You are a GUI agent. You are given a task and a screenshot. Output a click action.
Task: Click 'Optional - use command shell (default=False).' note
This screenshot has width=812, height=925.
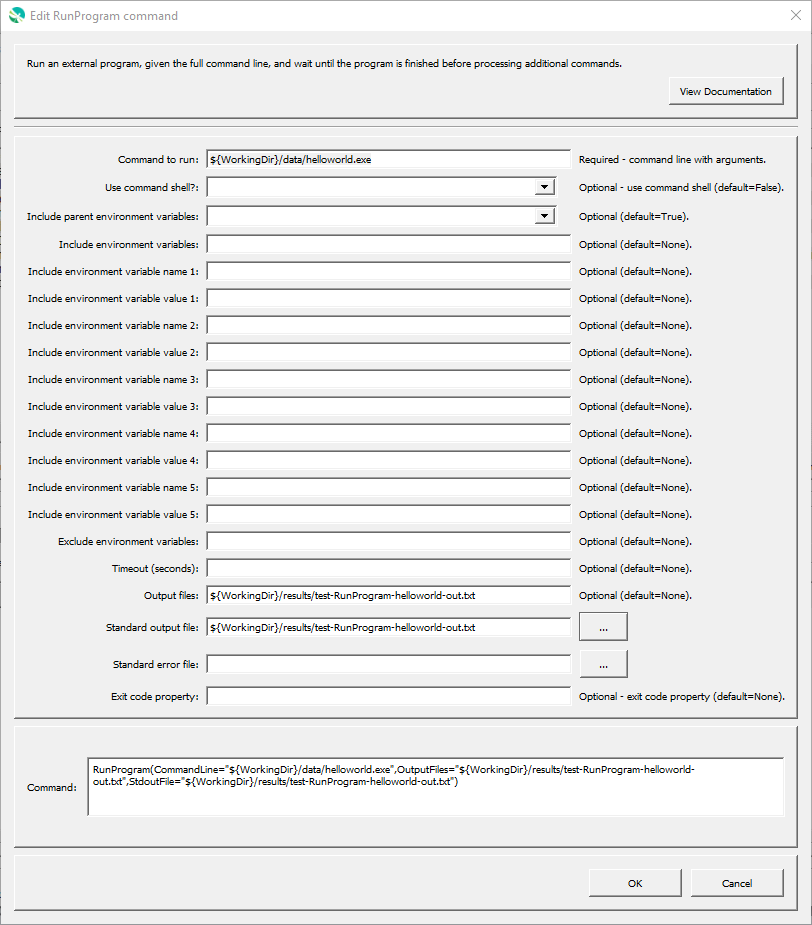click(x=681, y=187)
